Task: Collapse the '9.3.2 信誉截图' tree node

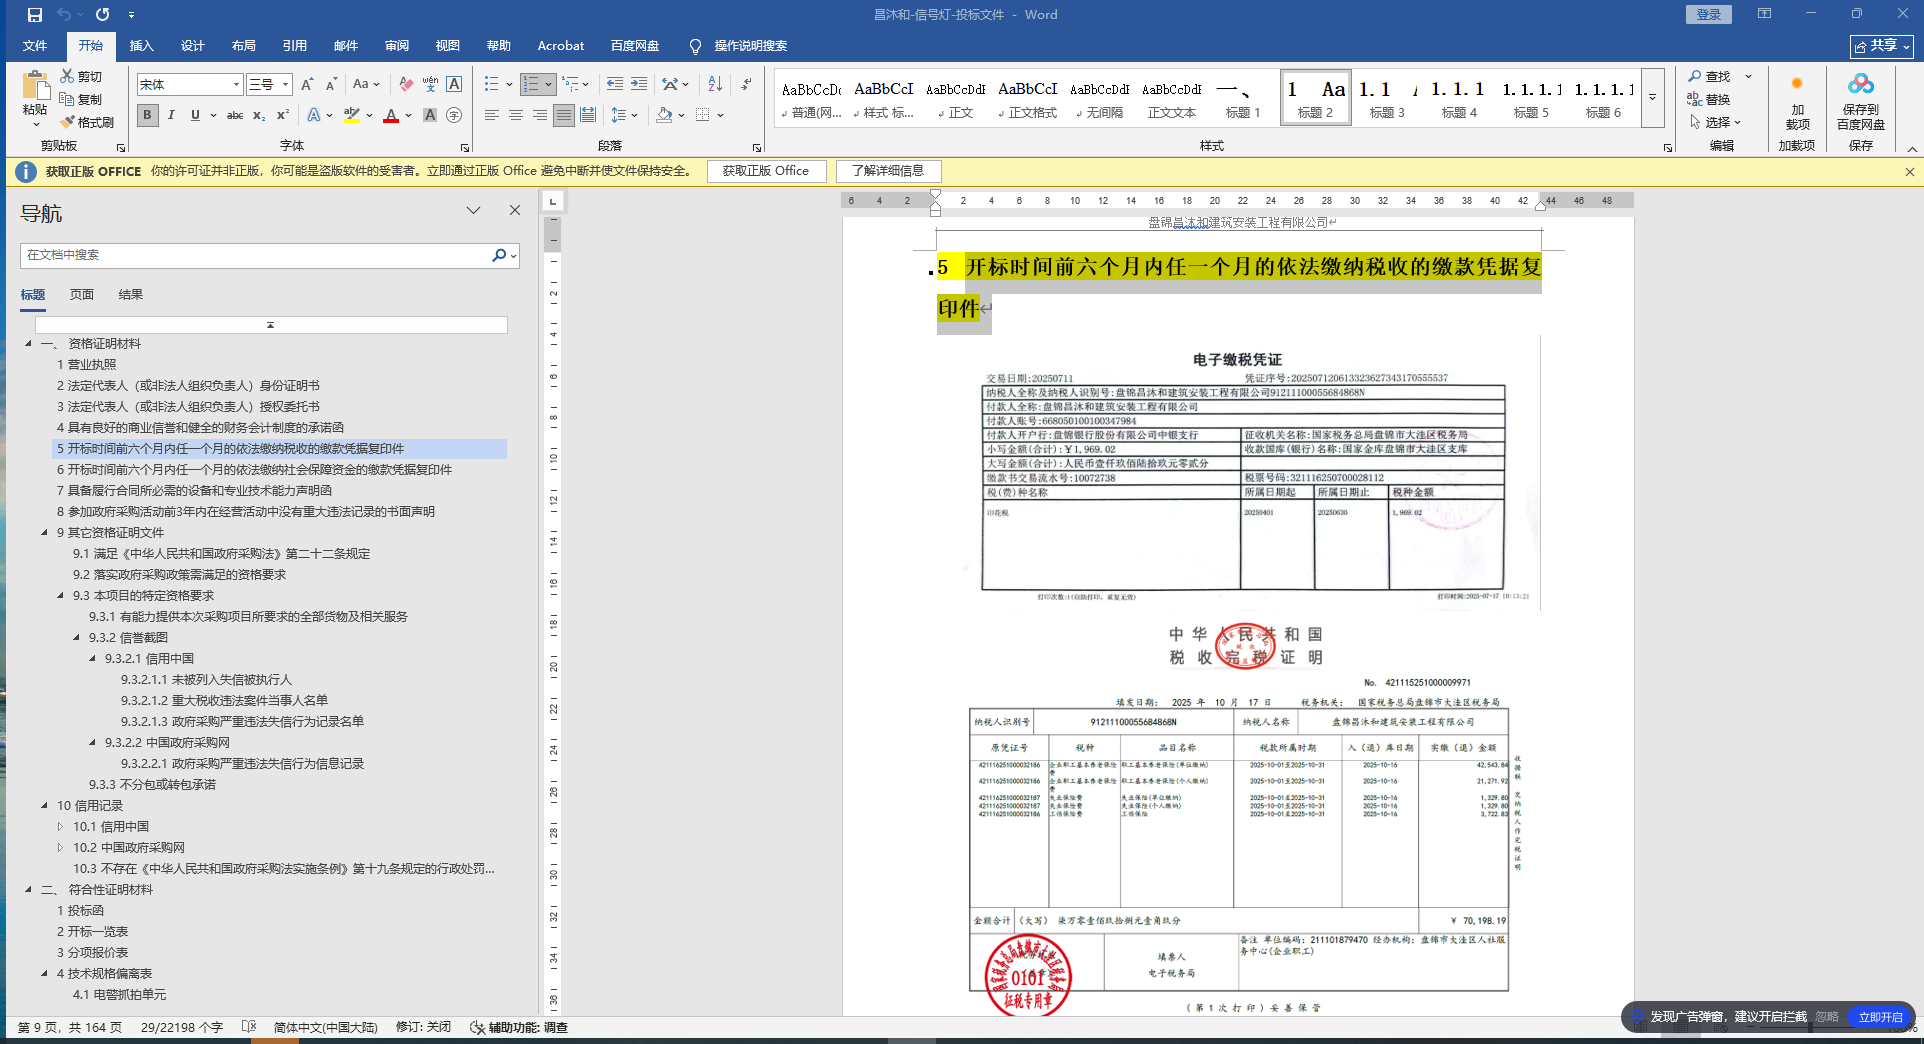Action: pos(76,637)
